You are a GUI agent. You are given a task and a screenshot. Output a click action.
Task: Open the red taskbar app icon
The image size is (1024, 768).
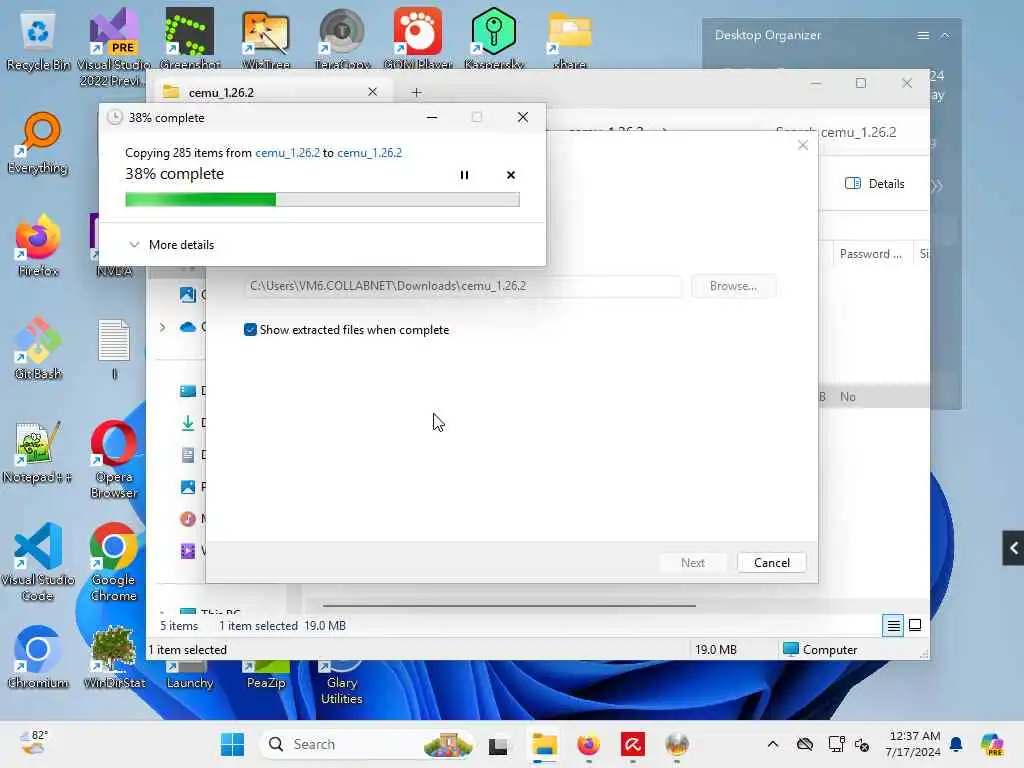(632, 744)
